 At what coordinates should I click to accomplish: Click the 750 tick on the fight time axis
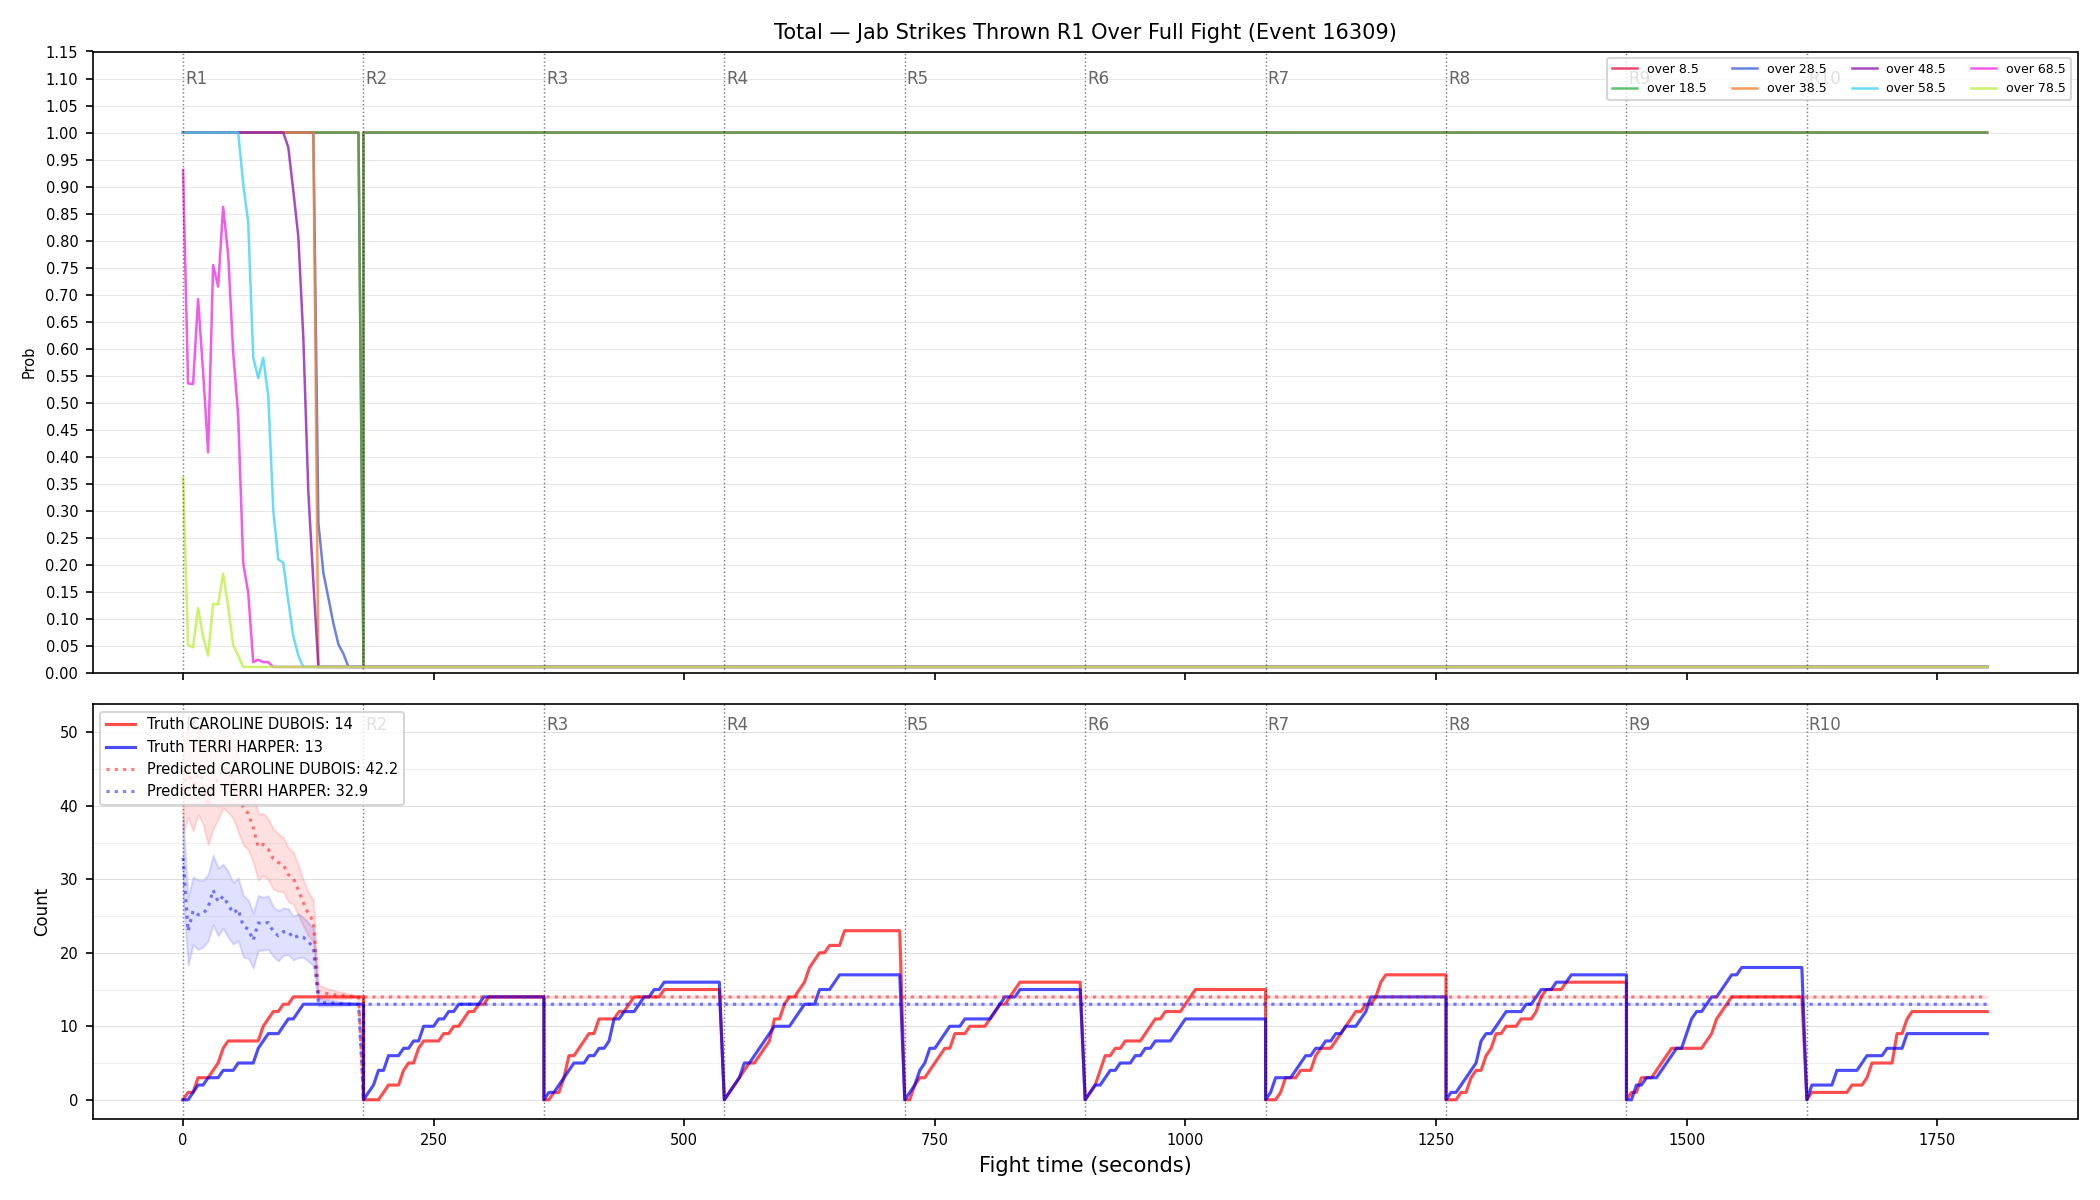click(934, 1139)
